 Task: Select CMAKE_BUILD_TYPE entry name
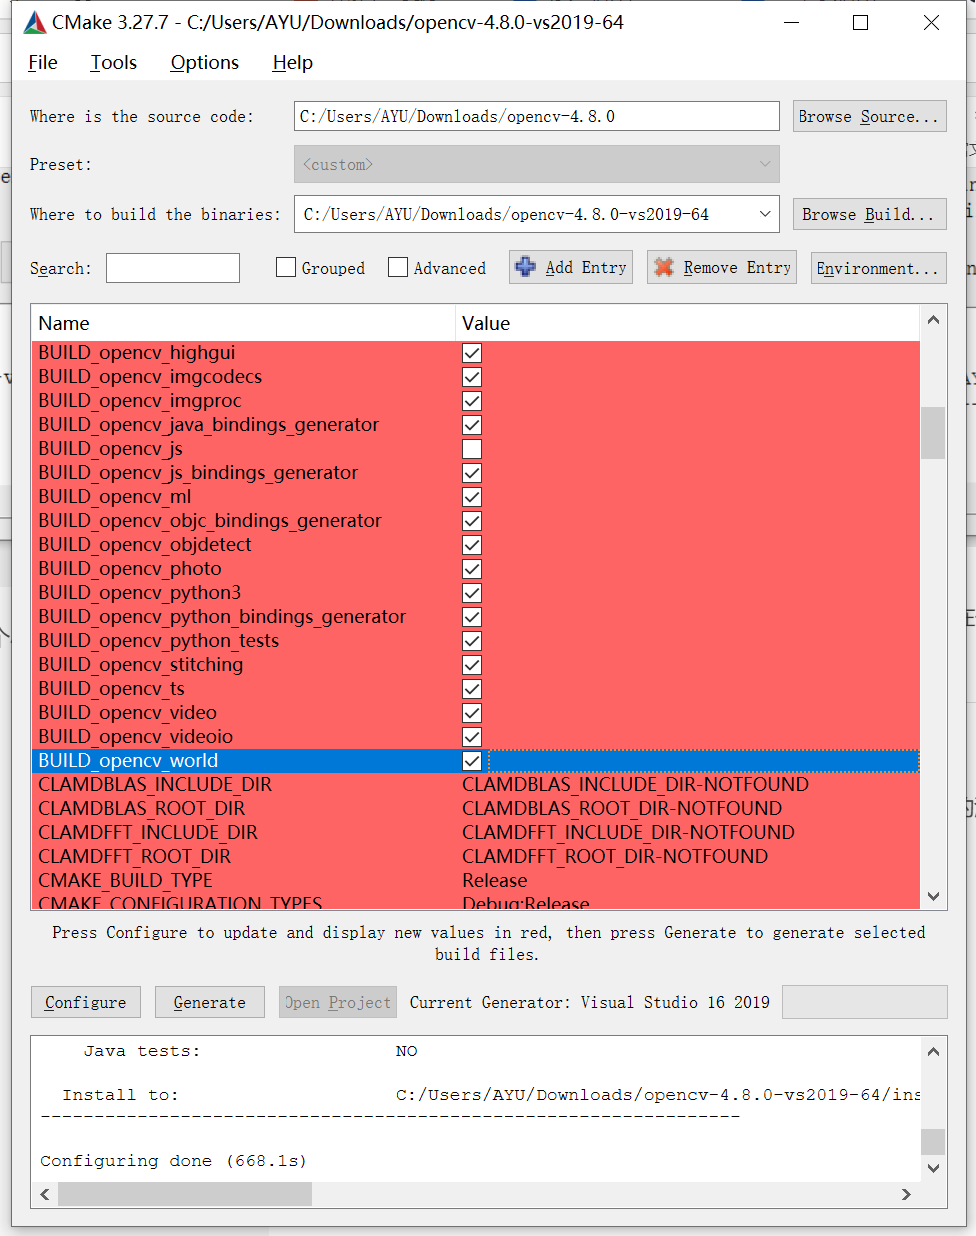(126, 881)
